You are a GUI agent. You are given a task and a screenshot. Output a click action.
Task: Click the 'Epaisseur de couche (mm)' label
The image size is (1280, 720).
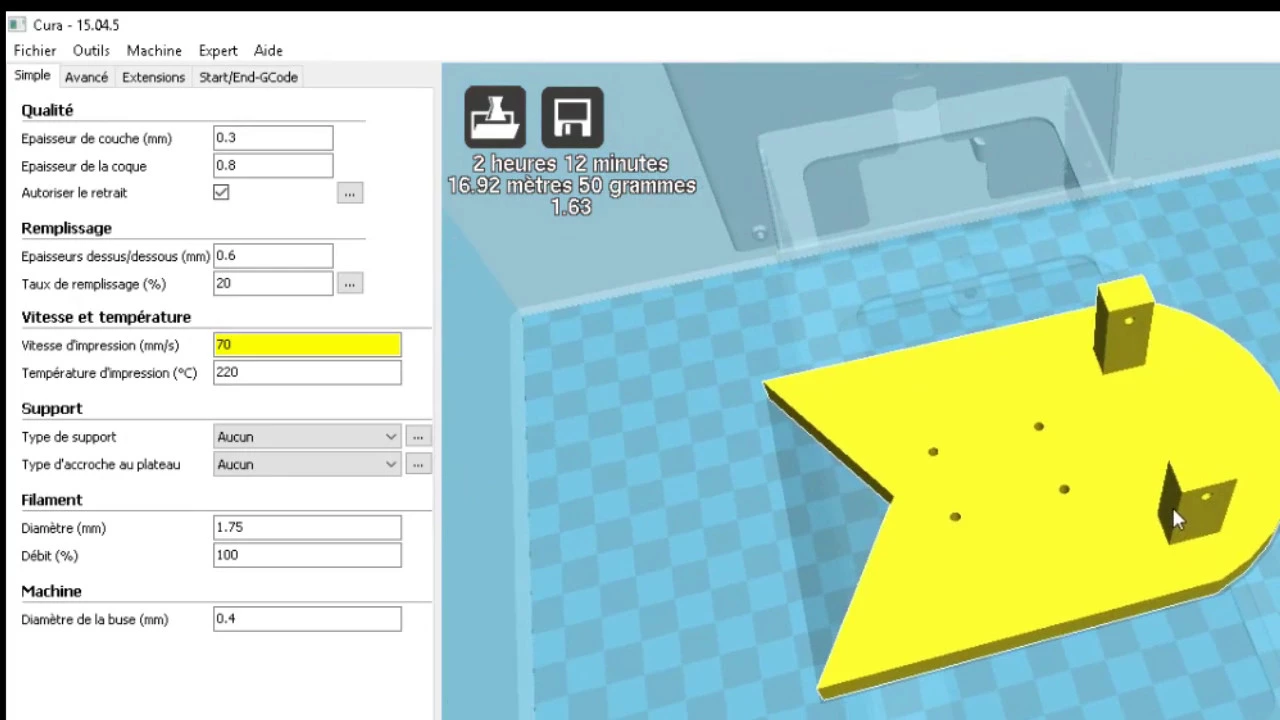97,139
